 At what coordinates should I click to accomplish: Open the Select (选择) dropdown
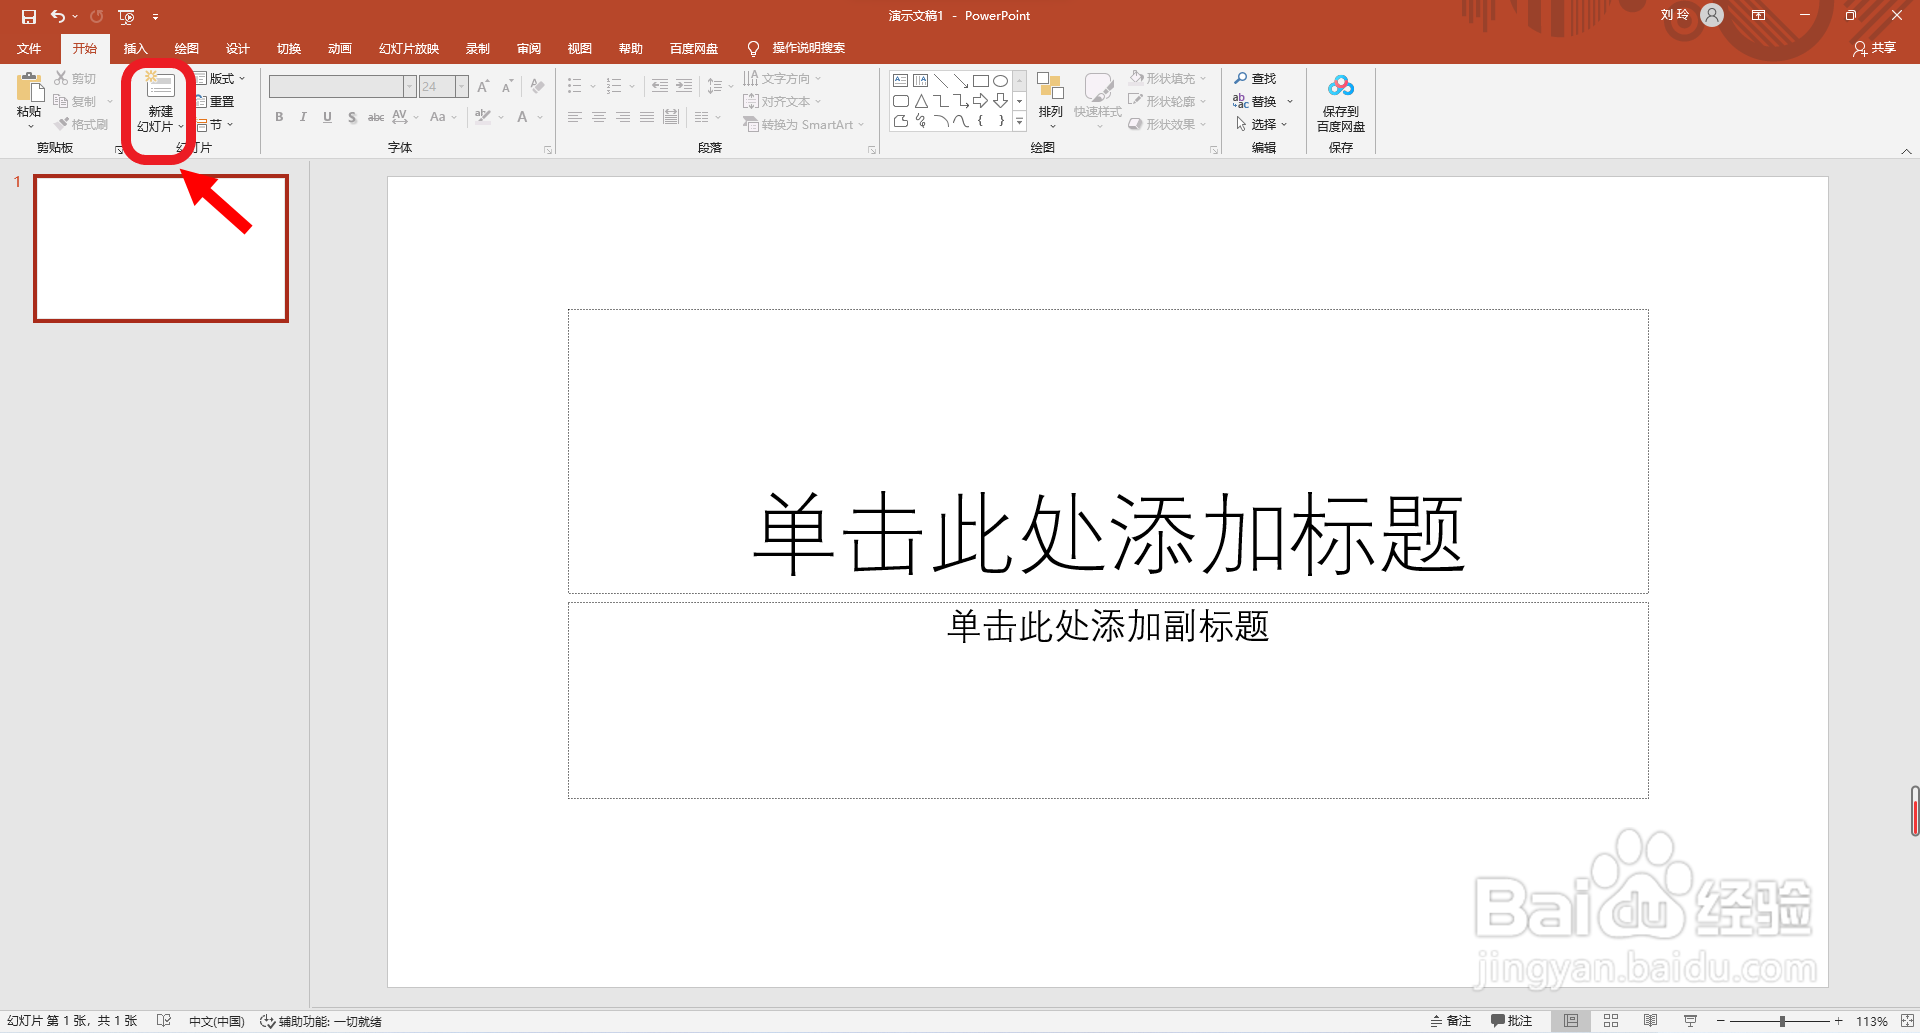point(1262,124)
